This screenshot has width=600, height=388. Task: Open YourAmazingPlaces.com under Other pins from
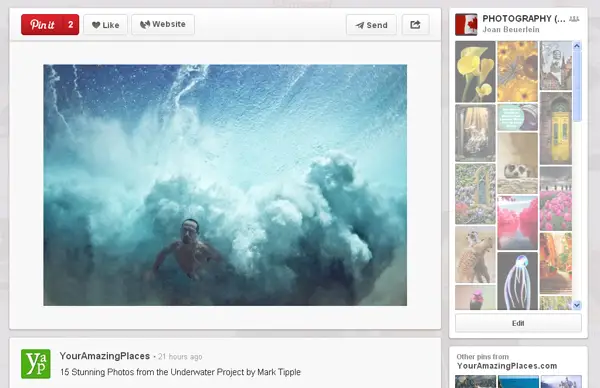tap(507, 366)
